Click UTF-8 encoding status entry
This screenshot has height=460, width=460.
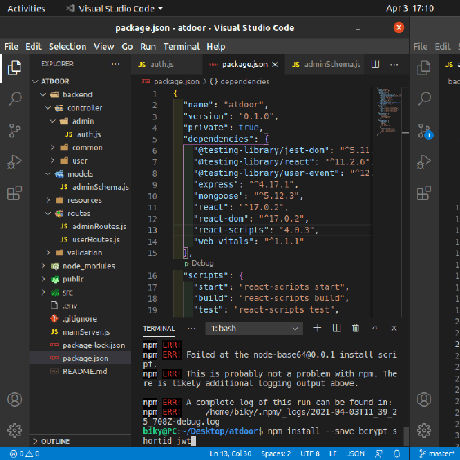[310, 454]
